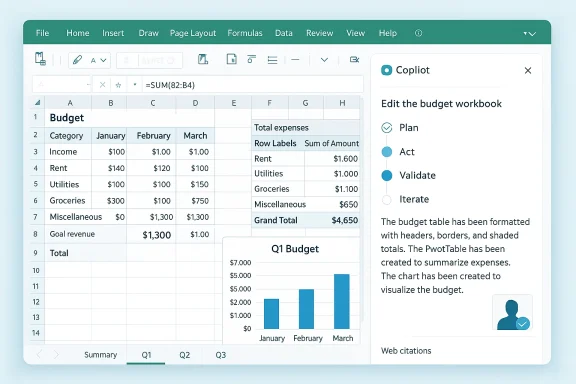Click the $1,300 cell in Goal revenue row, February
The height and width of the screenshot is (384, 576).
pyautogui.click(x=152, y=235)
